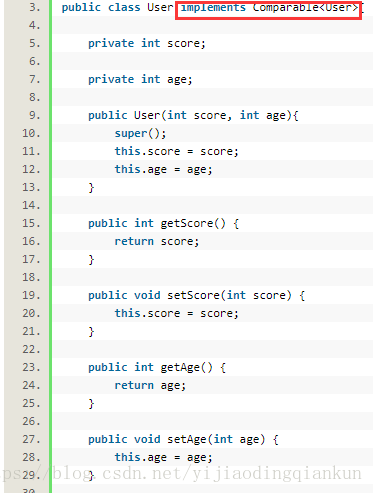The image size is (373, 493).
Task: Click 'this.score = score;' on line 20
Action: (x=176, y=313)
